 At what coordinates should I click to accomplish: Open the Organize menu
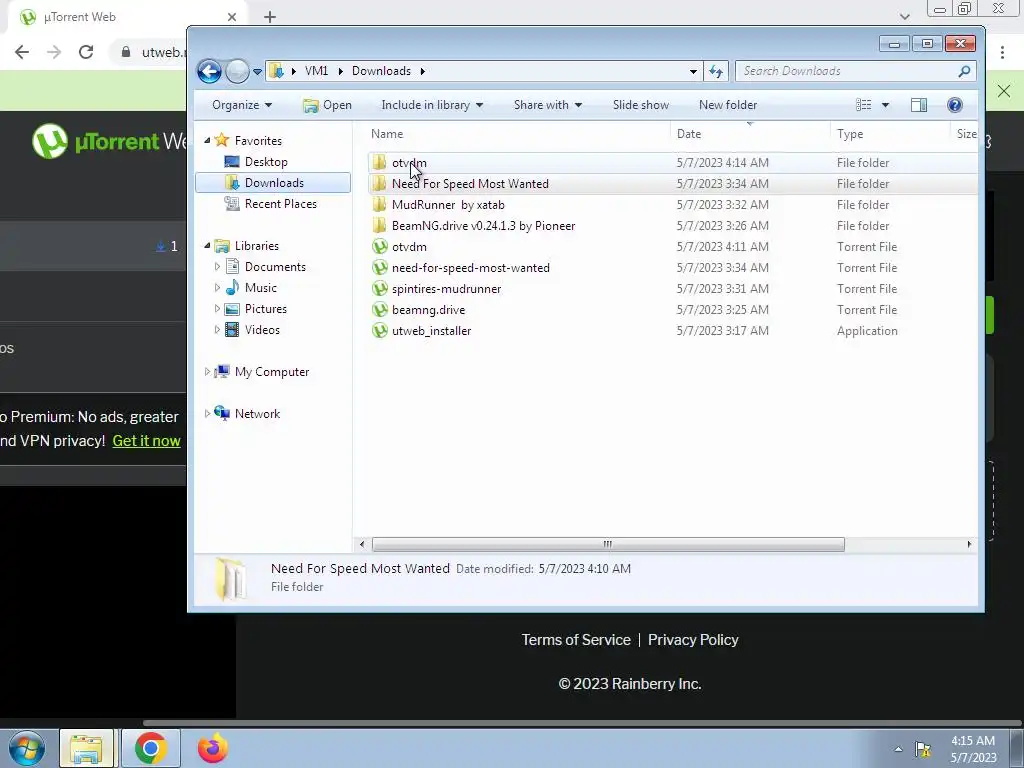[242, 105]
